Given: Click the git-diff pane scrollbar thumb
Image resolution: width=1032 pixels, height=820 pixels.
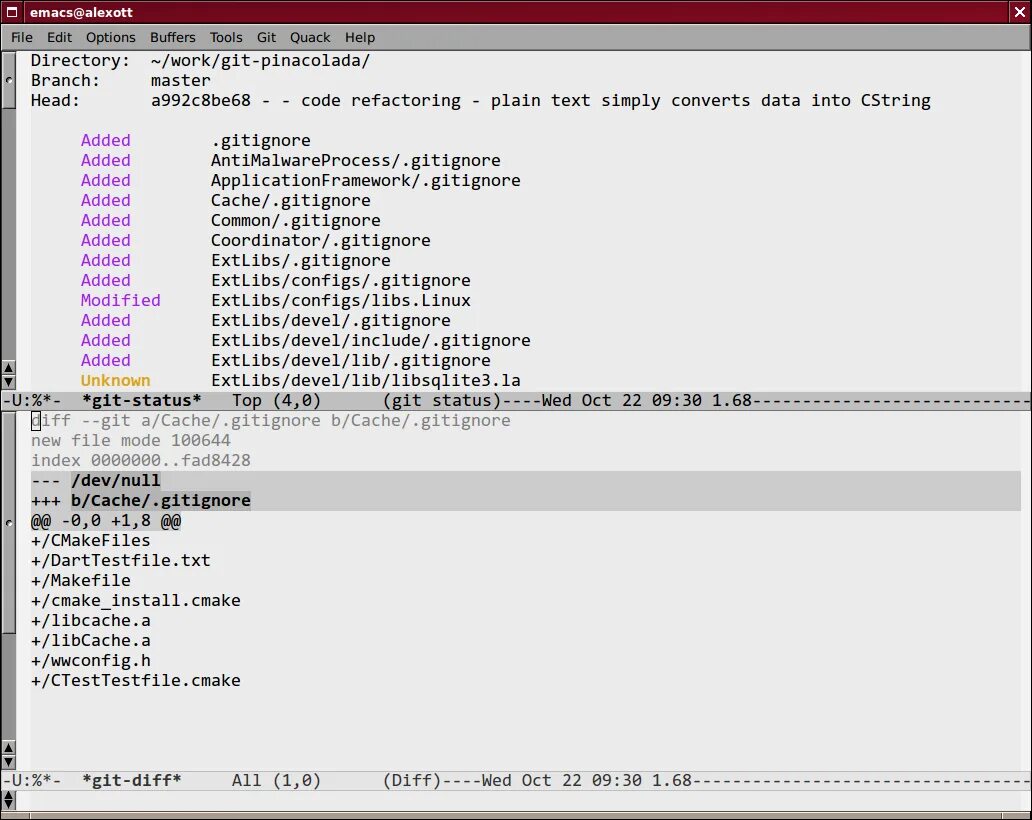Looking at the screenshot, I should (9, 523).
